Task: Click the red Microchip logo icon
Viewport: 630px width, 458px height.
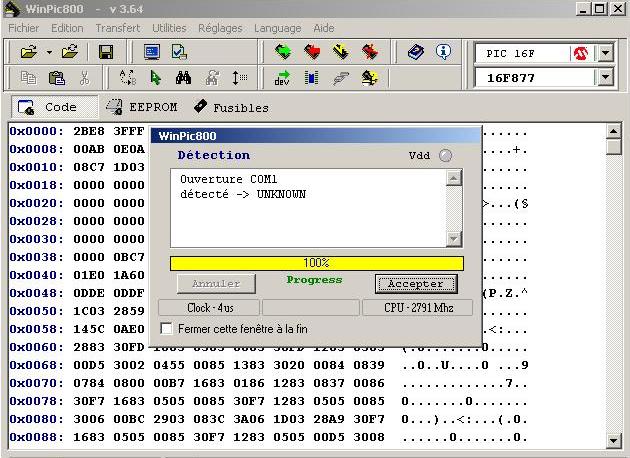Action: [581, 53]
